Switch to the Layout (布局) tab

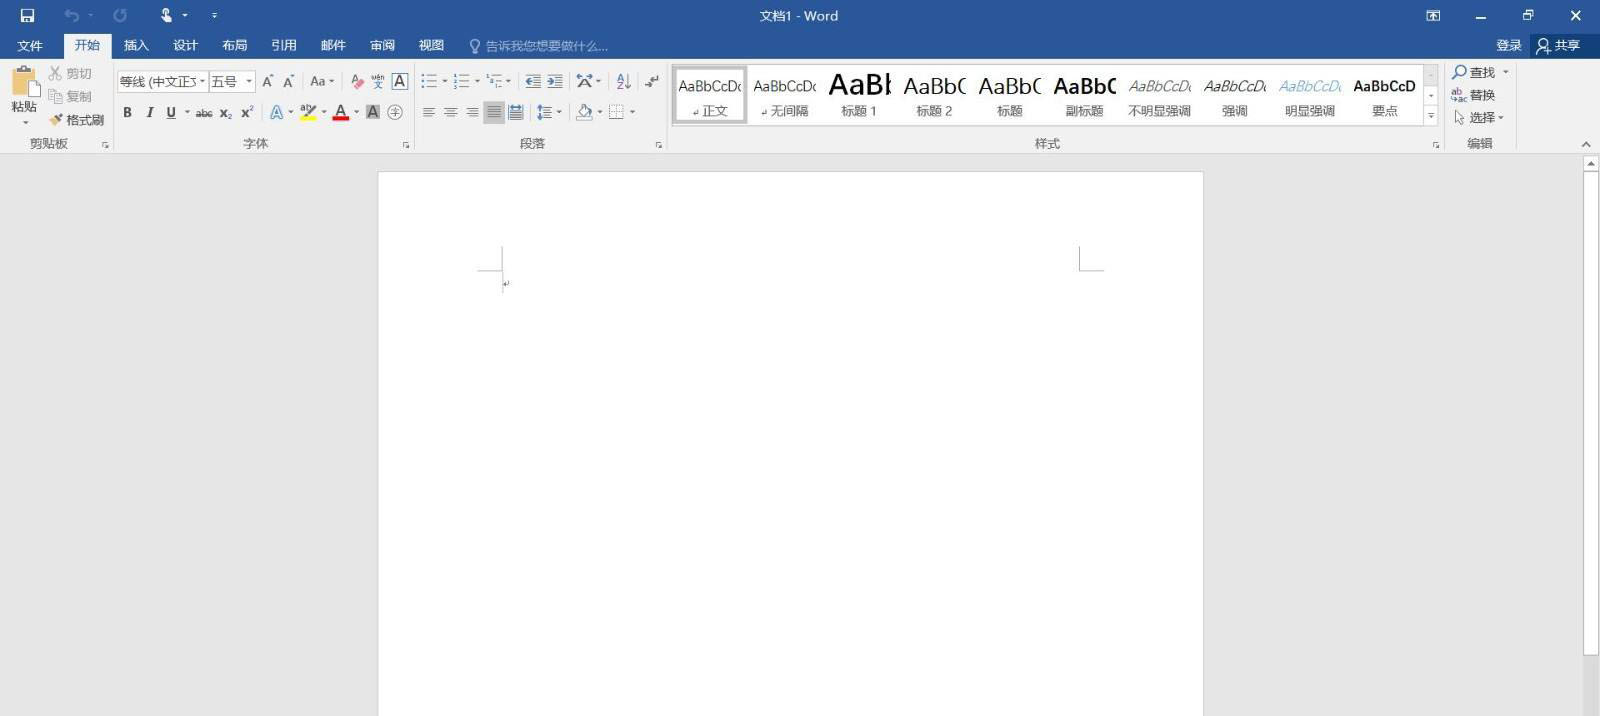tap(234, 45)
